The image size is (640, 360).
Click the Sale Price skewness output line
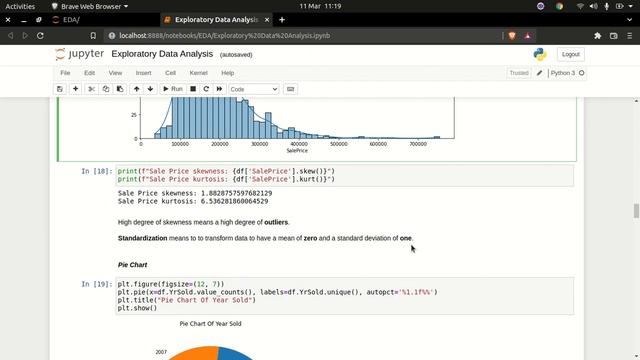click(x=195, y=193)
